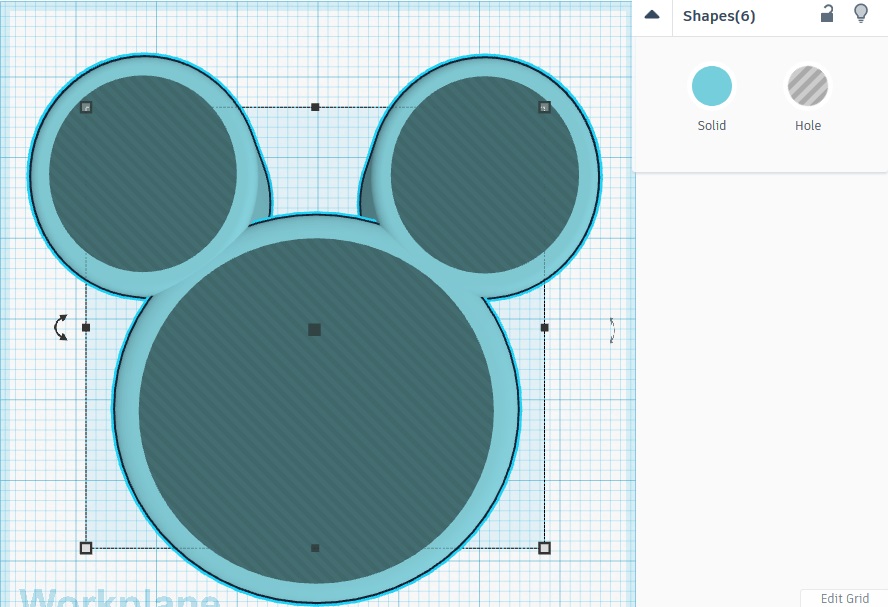This screenshot has height=607, width=888.
Task: Select the top-left corner resize handle
Action: (x=86, y=107)
